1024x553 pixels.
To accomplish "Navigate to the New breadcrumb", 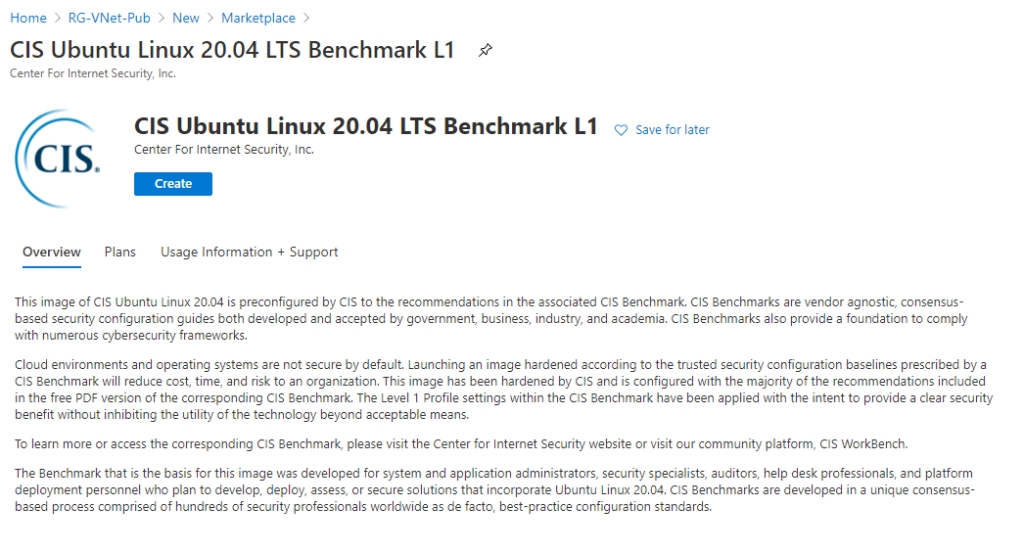I will coord(185,18).
